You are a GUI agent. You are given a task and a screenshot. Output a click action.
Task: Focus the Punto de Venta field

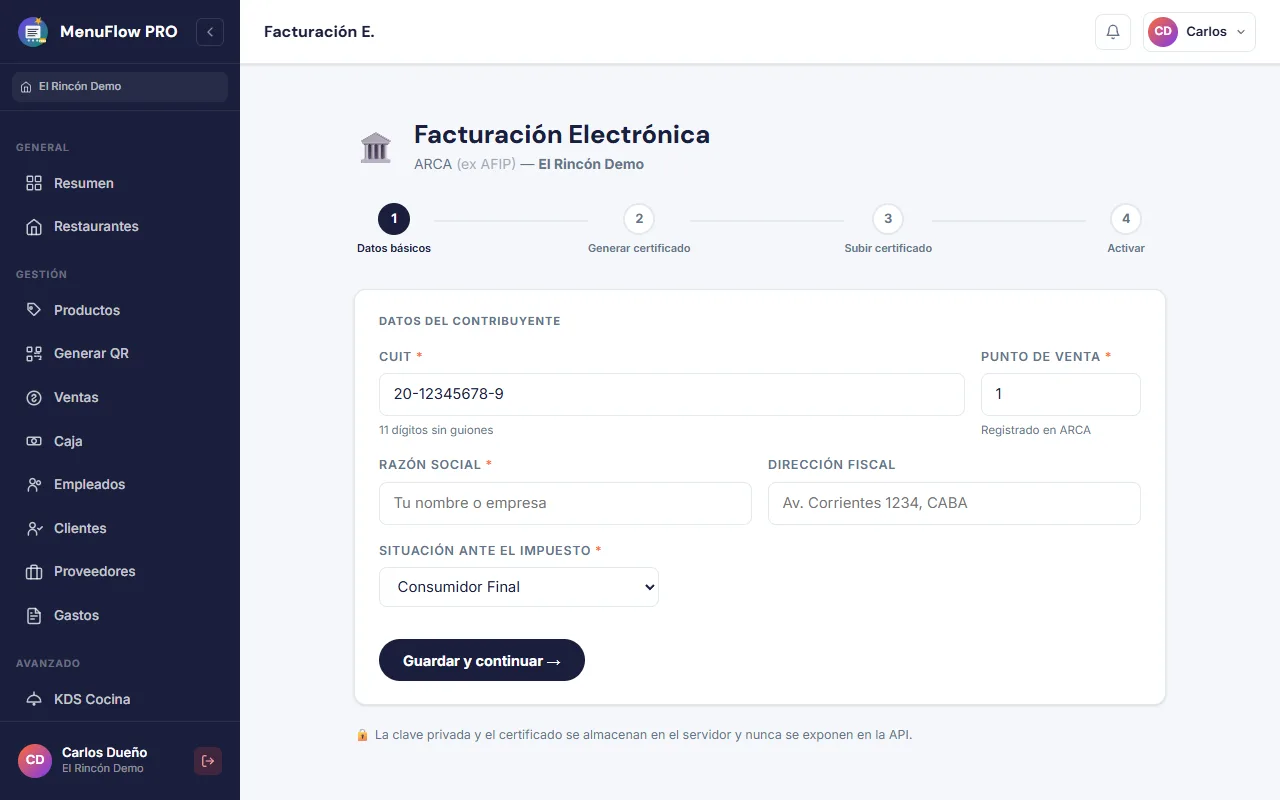(1061, 394)
